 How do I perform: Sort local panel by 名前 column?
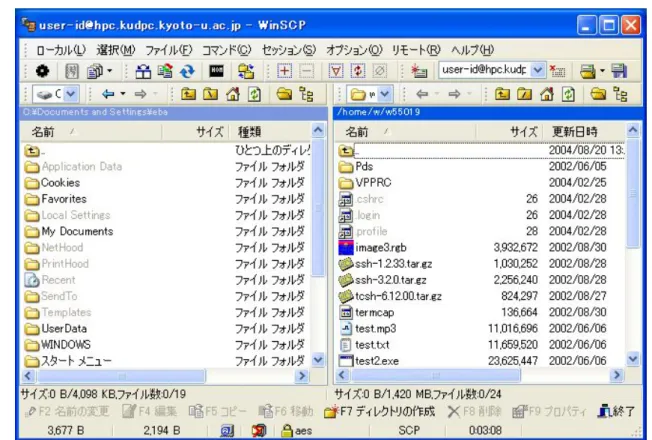pyautogui.click(x=91, y=132)
